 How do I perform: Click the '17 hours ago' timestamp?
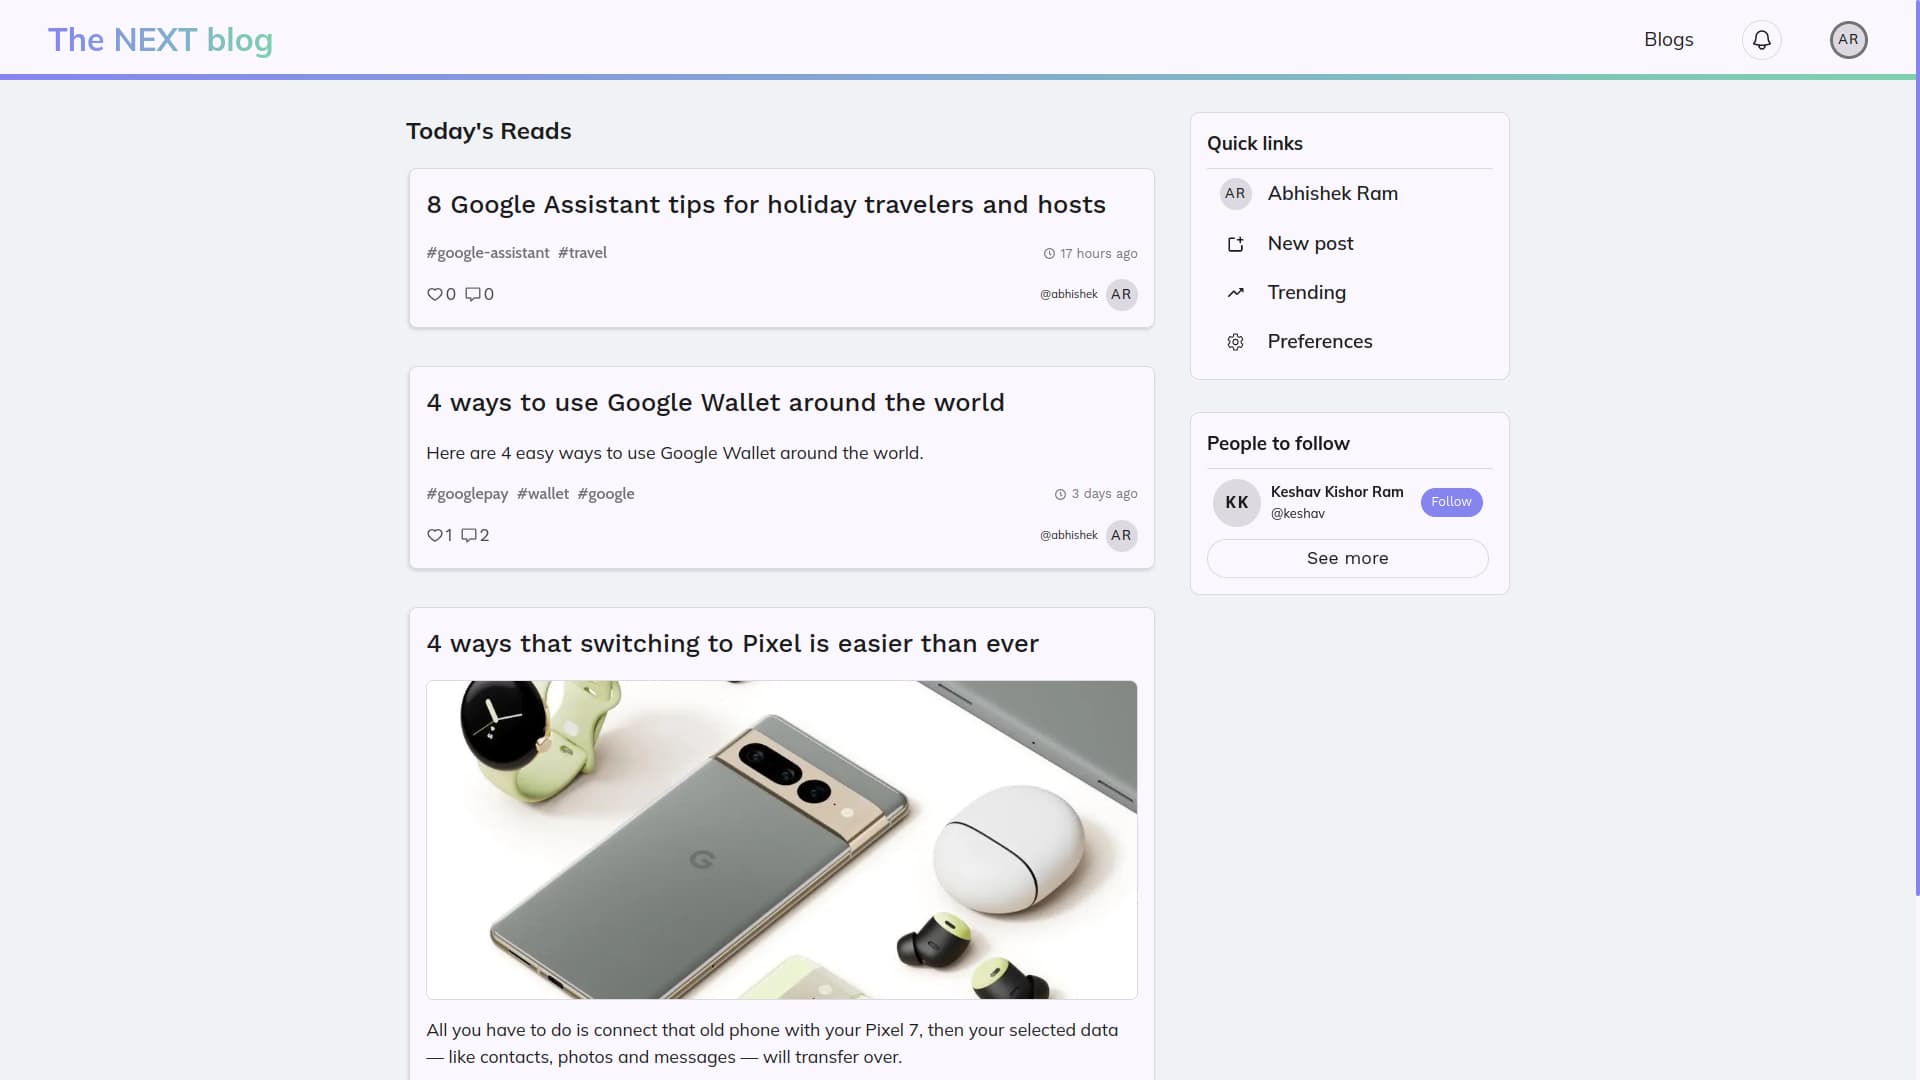click(1098, 254)
